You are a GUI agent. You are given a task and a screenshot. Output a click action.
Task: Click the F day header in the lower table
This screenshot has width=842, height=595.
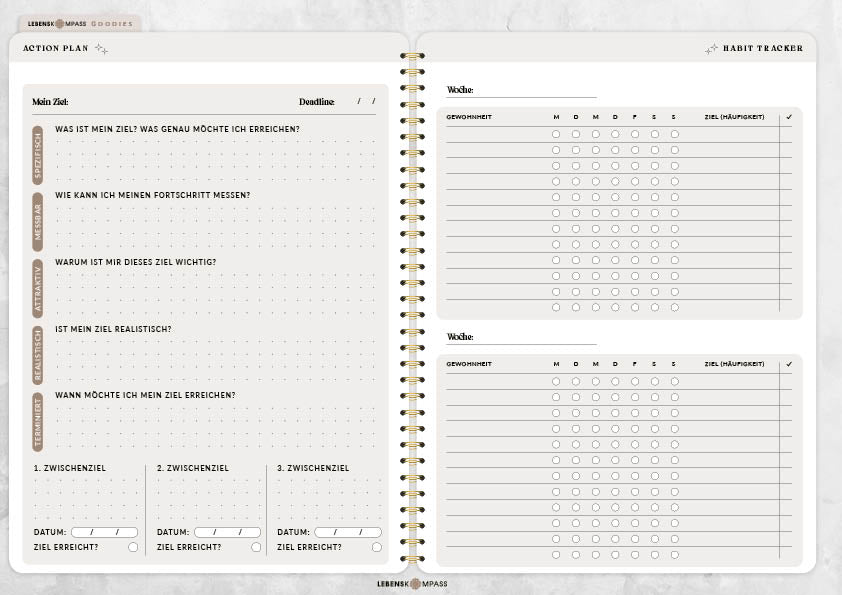click(635, 364)
